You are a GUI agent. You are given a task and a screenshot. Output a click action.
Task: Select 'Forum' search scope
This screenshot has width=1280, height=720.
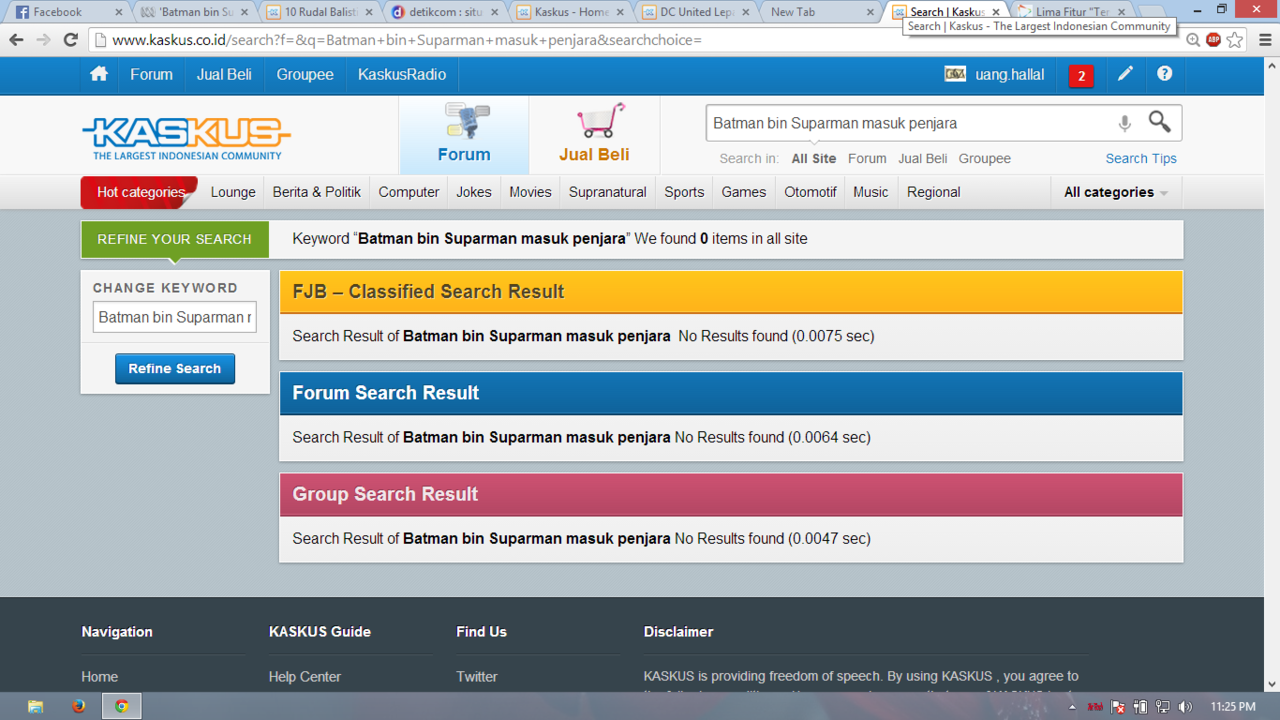click(x=867, y=158)
